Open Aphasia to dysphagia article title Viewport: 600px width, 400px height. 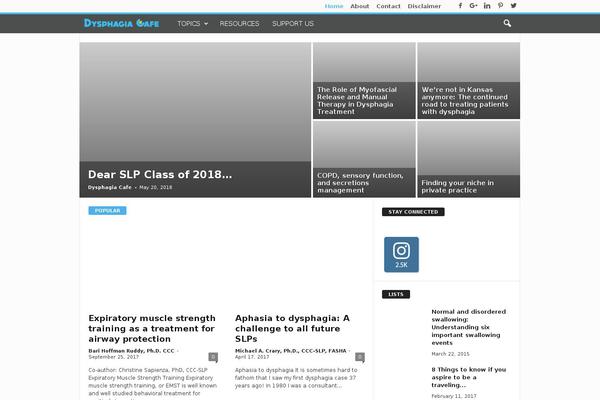coord(292,328)
